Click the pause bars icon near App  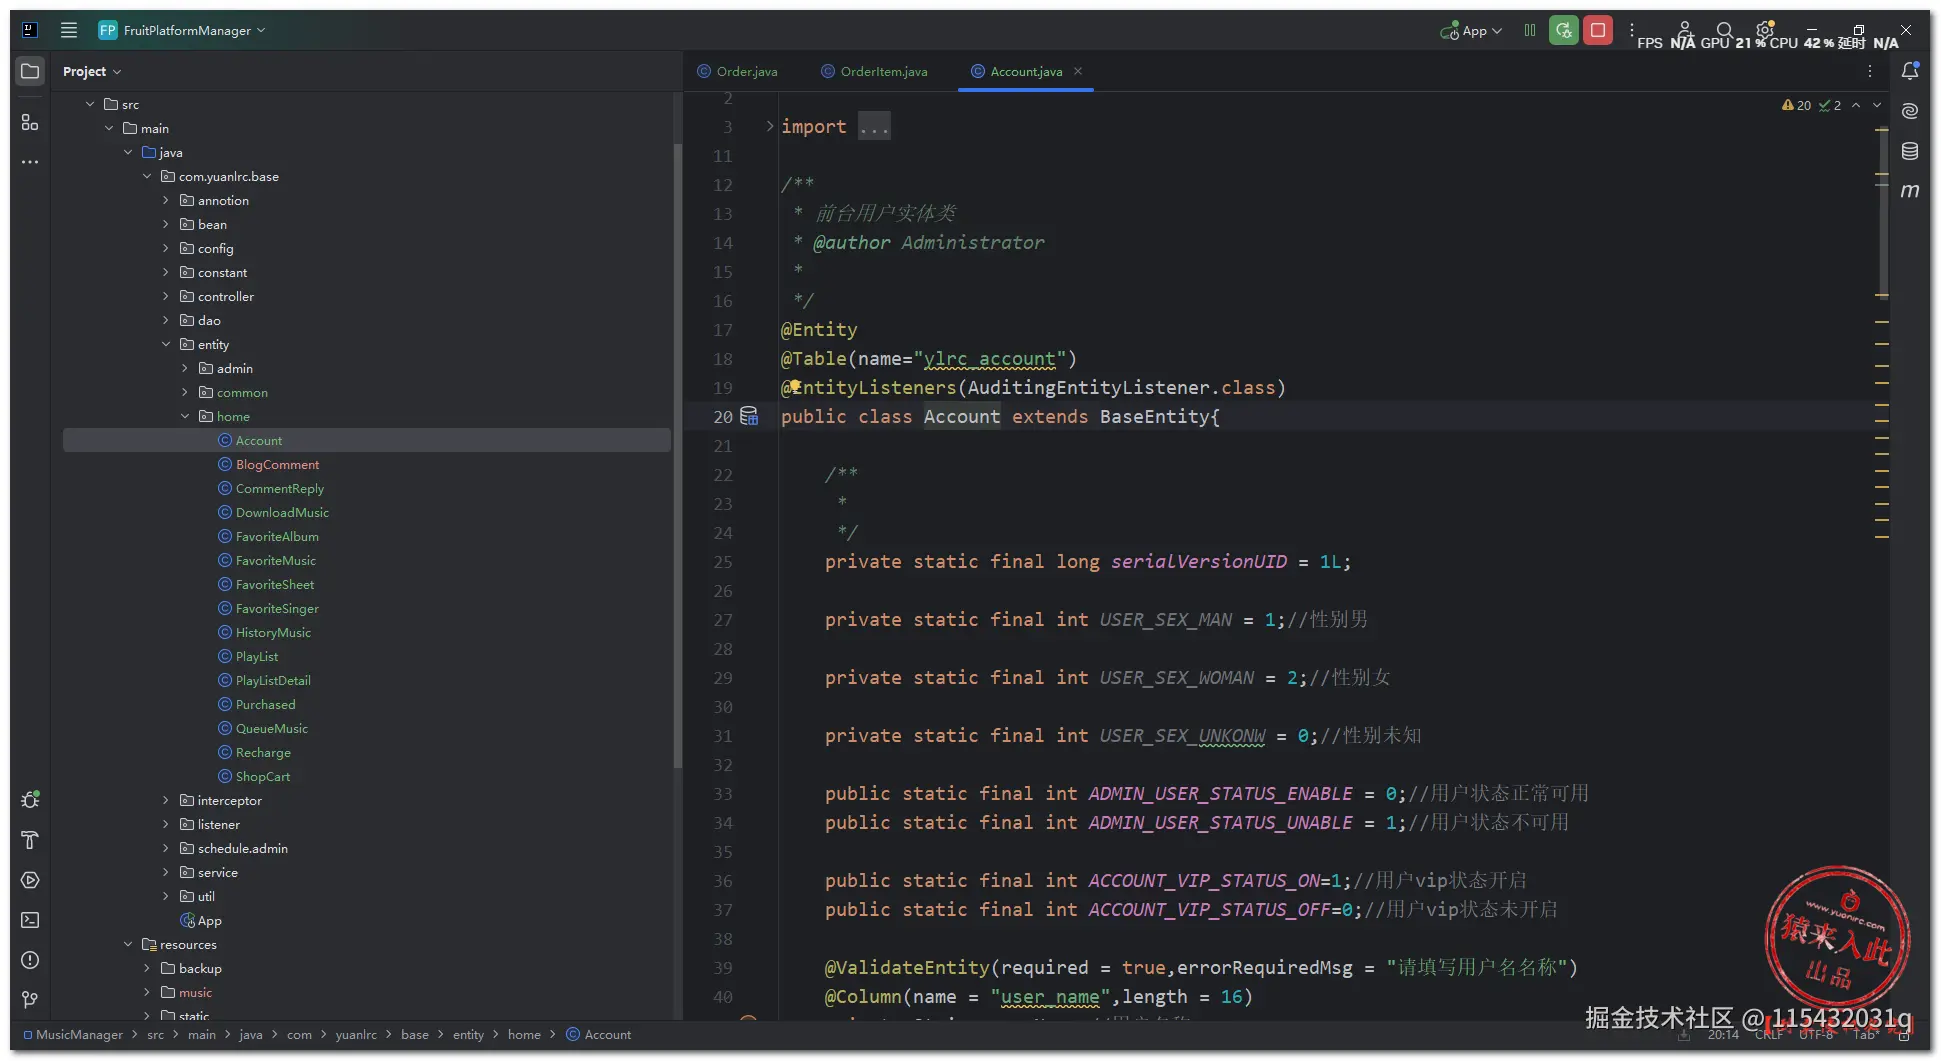pos(1530,30)
